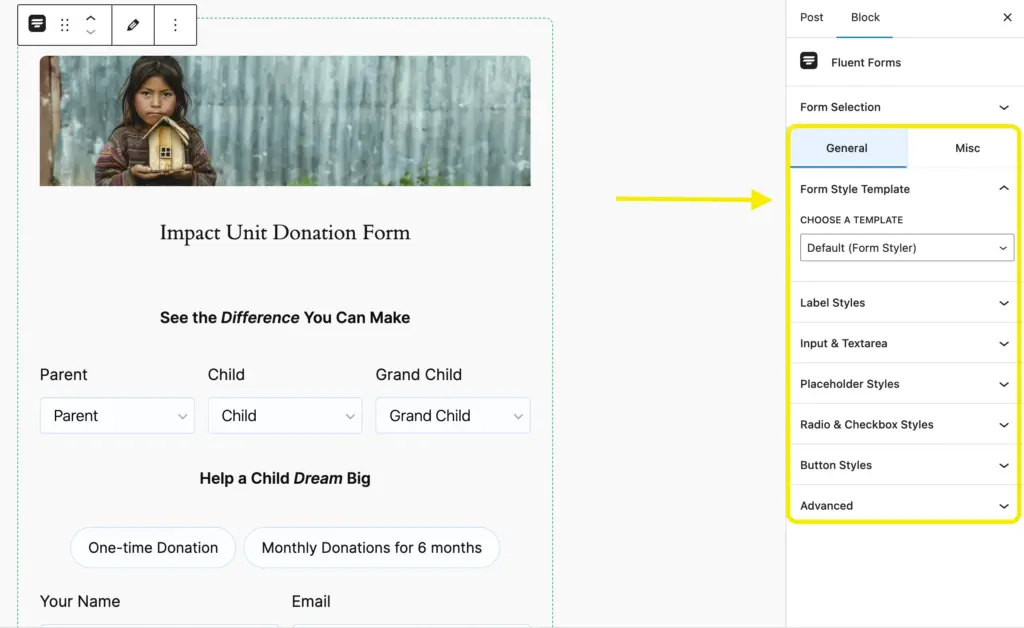Select the General tab

(847, 148)
